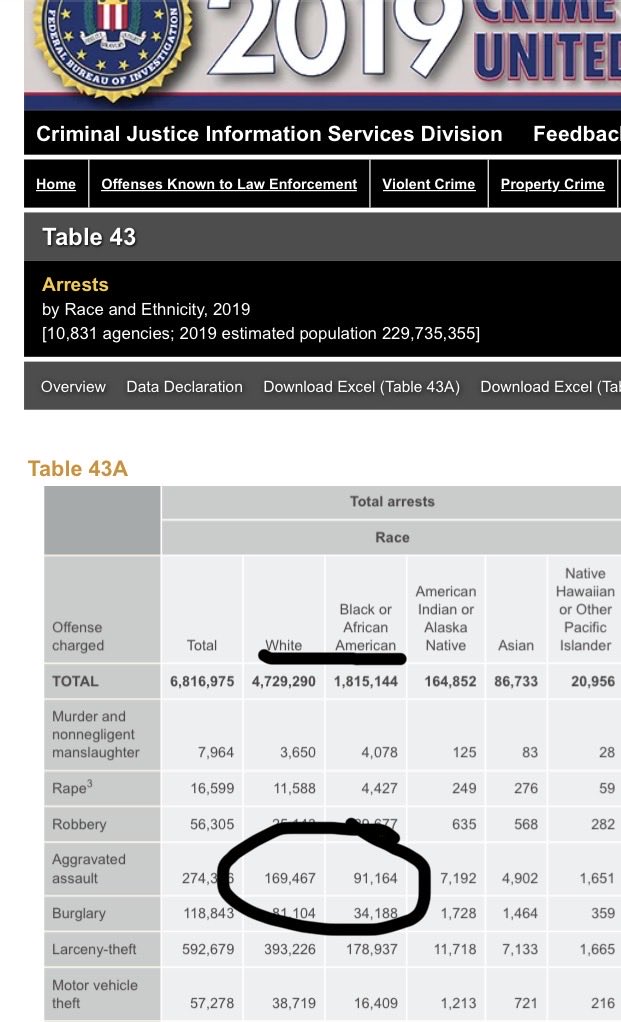Click the value 38,719

pyautogui.click(x=294, y=1003)
